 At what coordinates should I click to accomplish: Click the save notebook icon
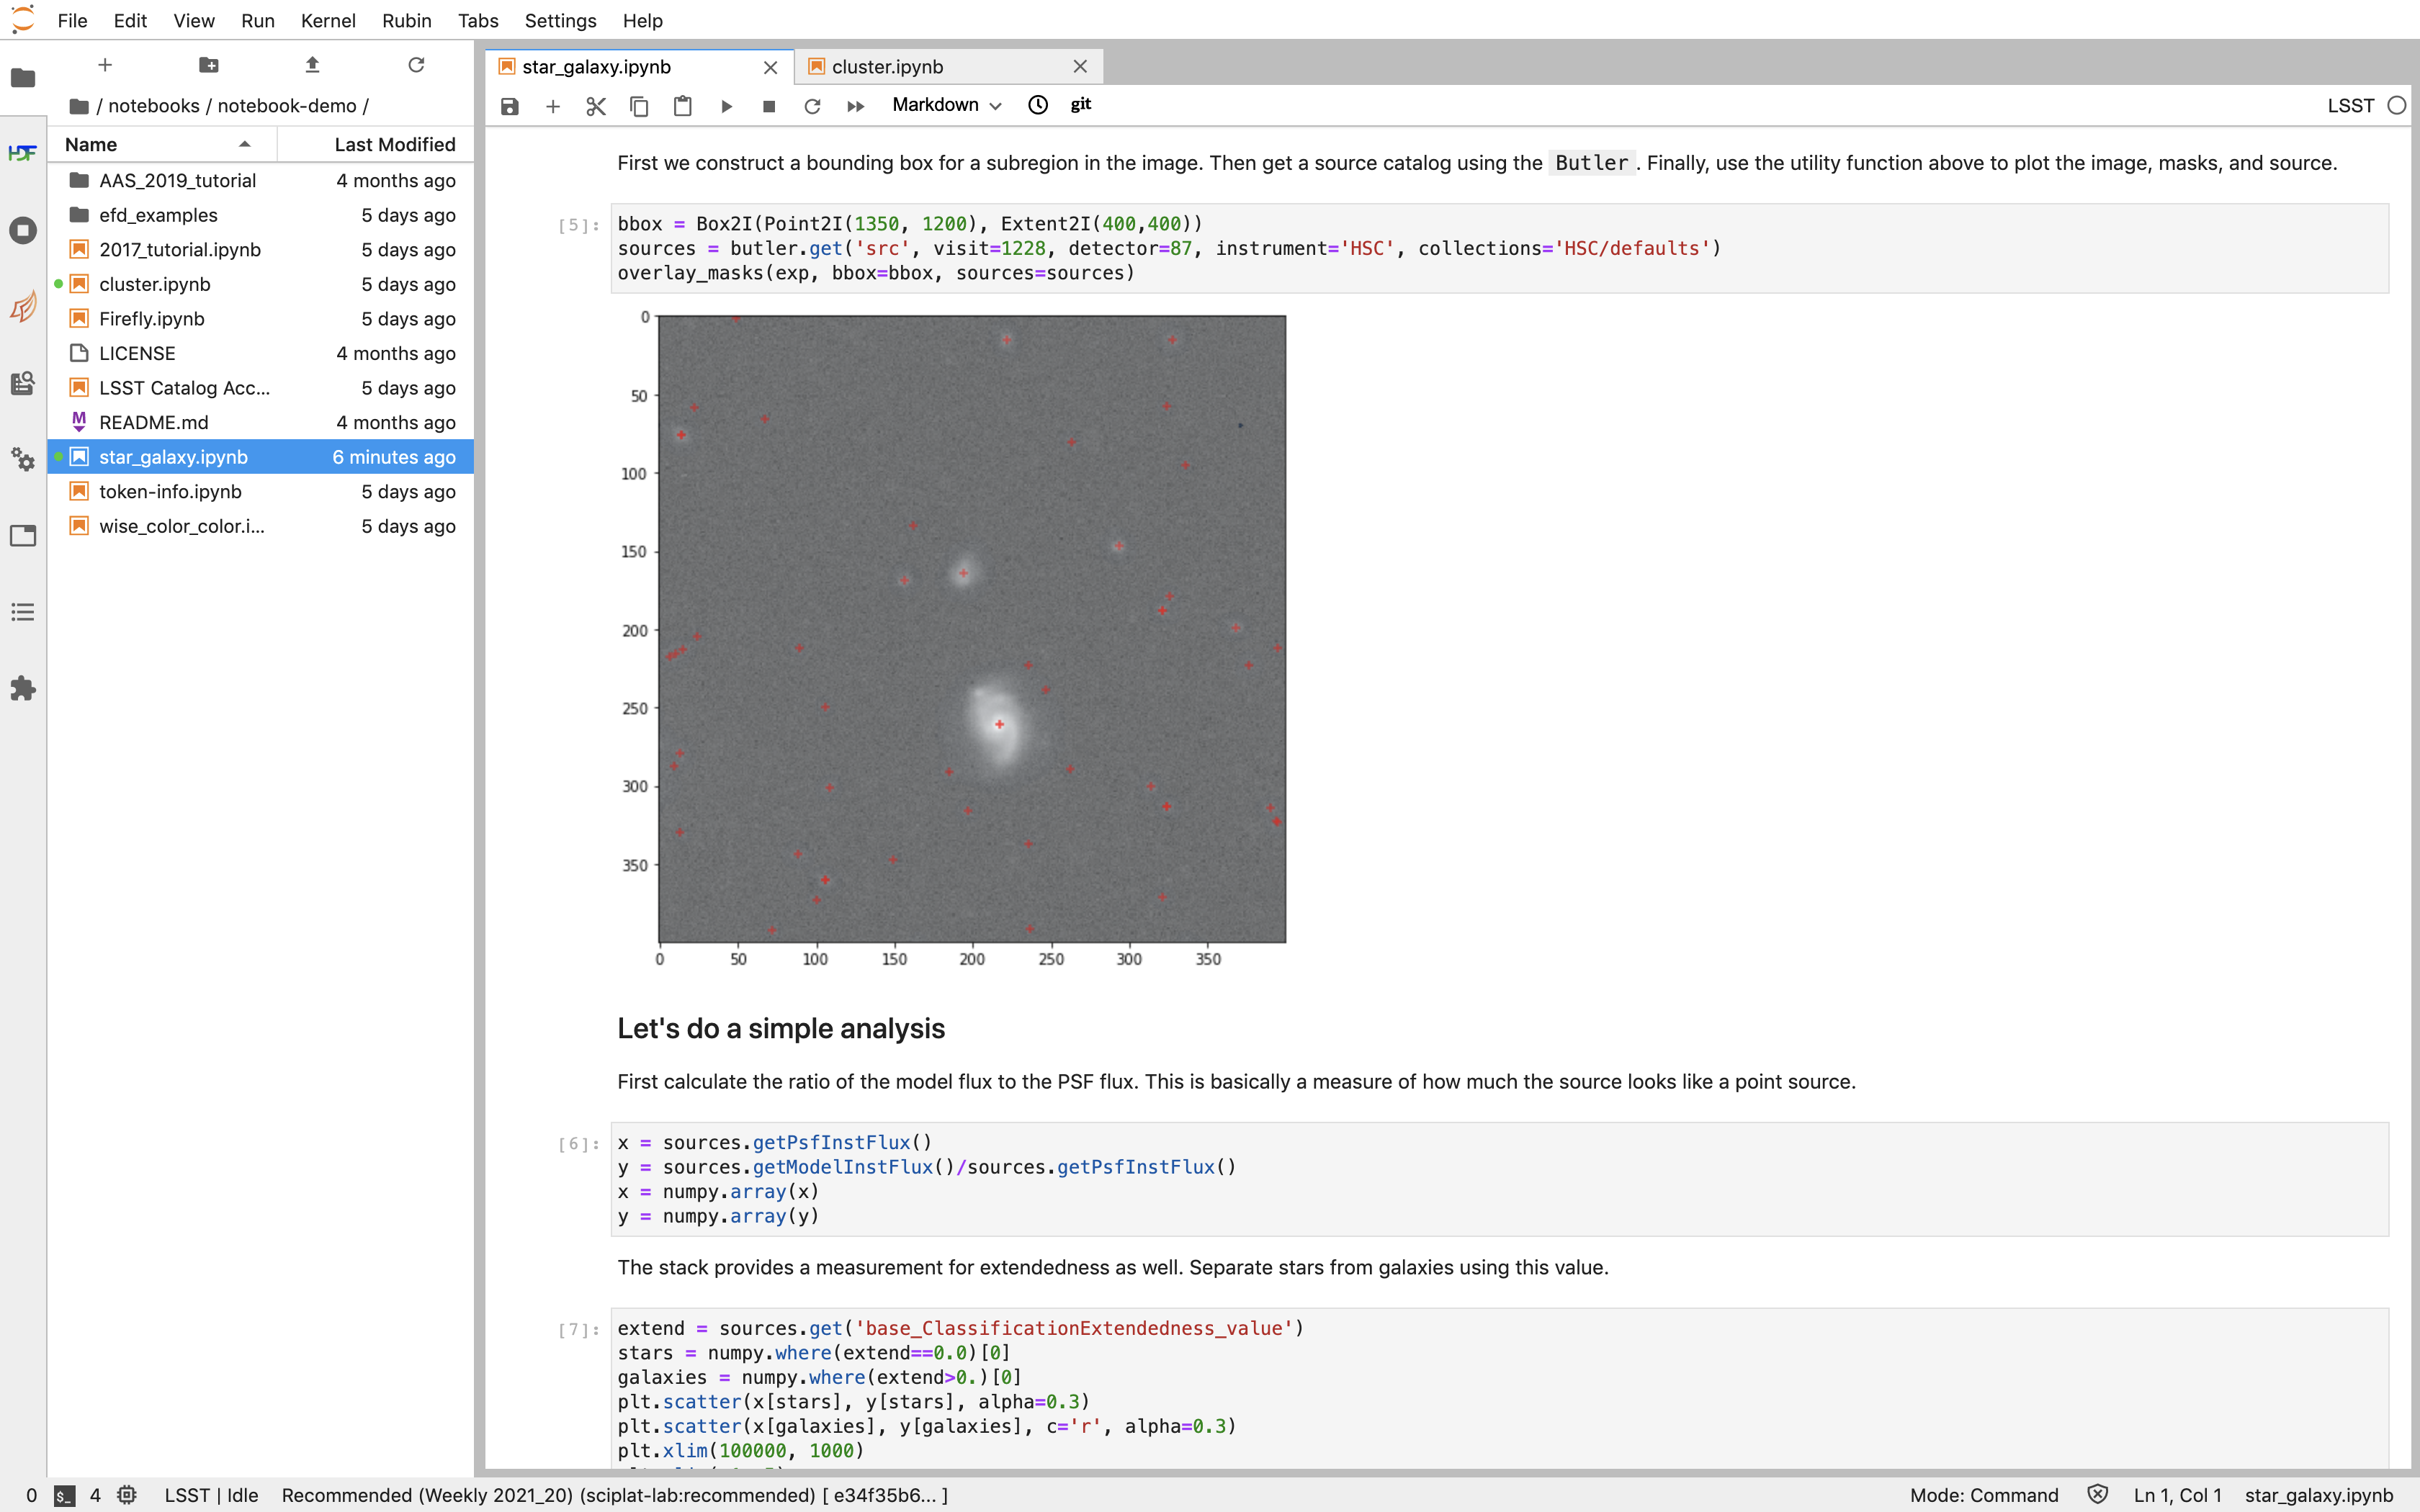coord(508,104)
